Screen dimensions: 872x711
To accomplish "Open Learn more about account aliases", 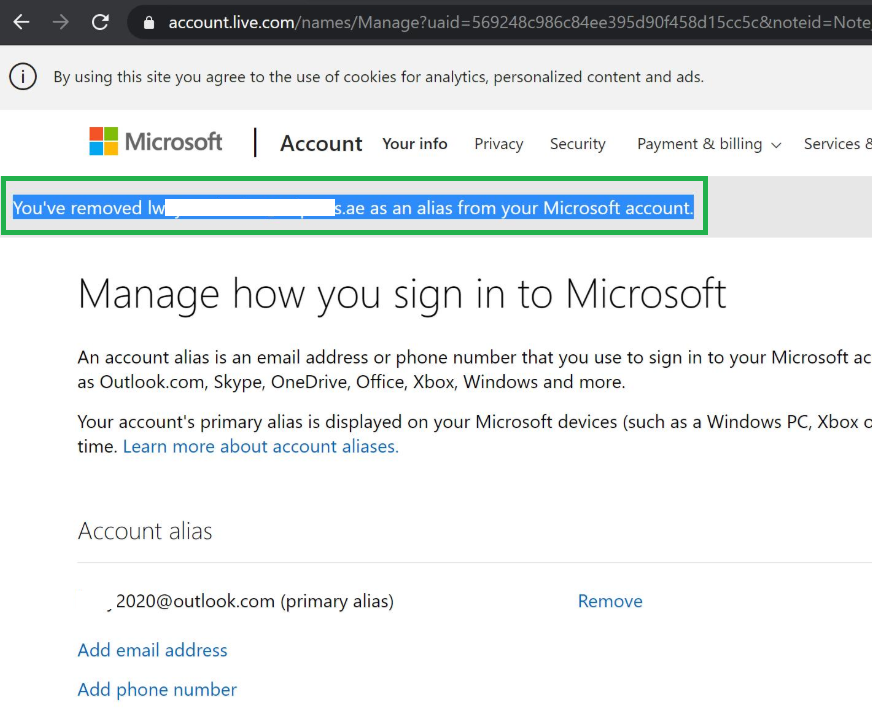I will pyautogui.click(x=261, y=446).
